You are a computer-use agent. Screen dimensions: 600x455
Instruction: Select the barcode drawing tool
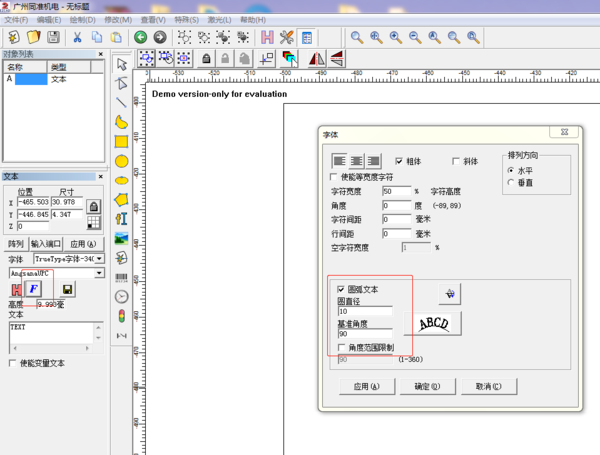point(121,277)
